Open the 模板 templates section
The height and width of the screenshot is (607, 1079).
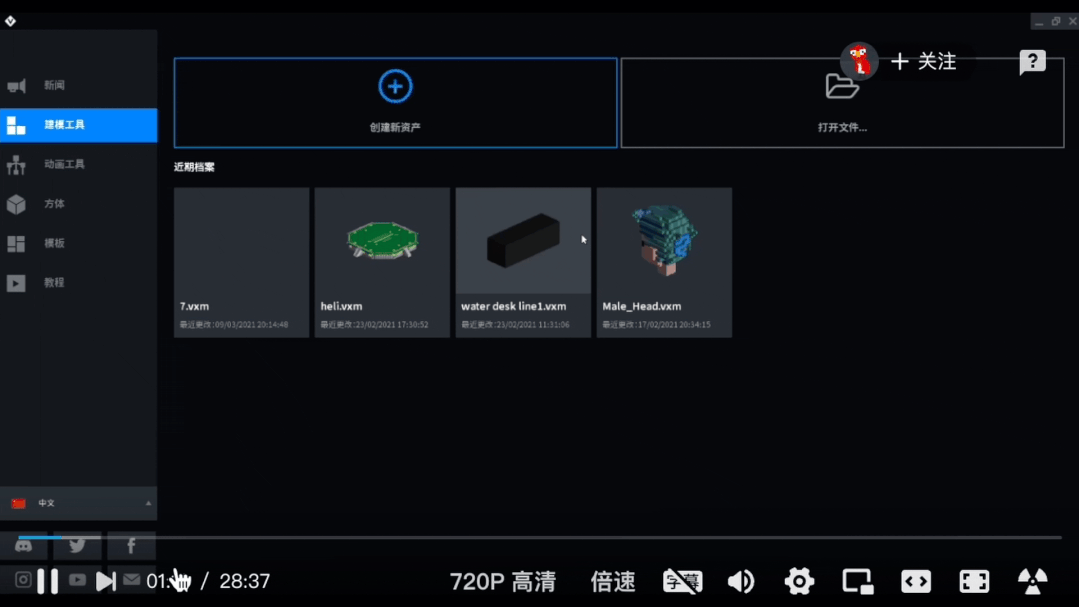click(x=54, y=243)
